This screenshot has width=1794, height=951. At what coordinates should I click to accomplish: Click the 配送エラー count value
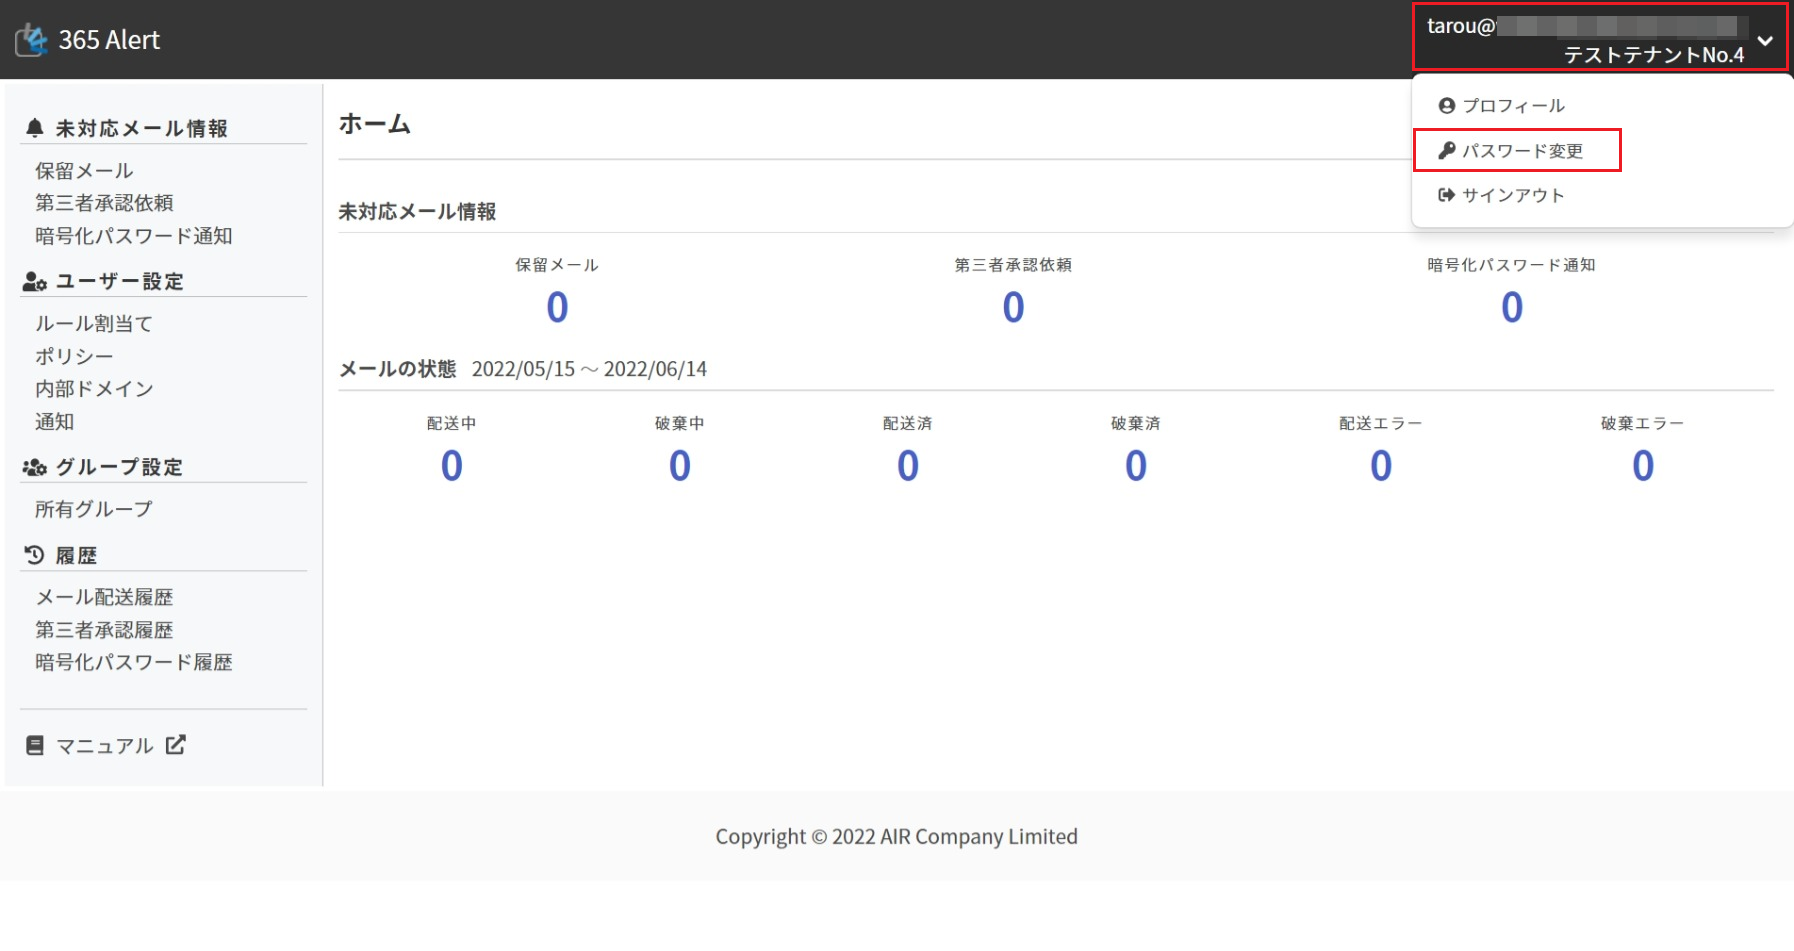coord(1380,466)
